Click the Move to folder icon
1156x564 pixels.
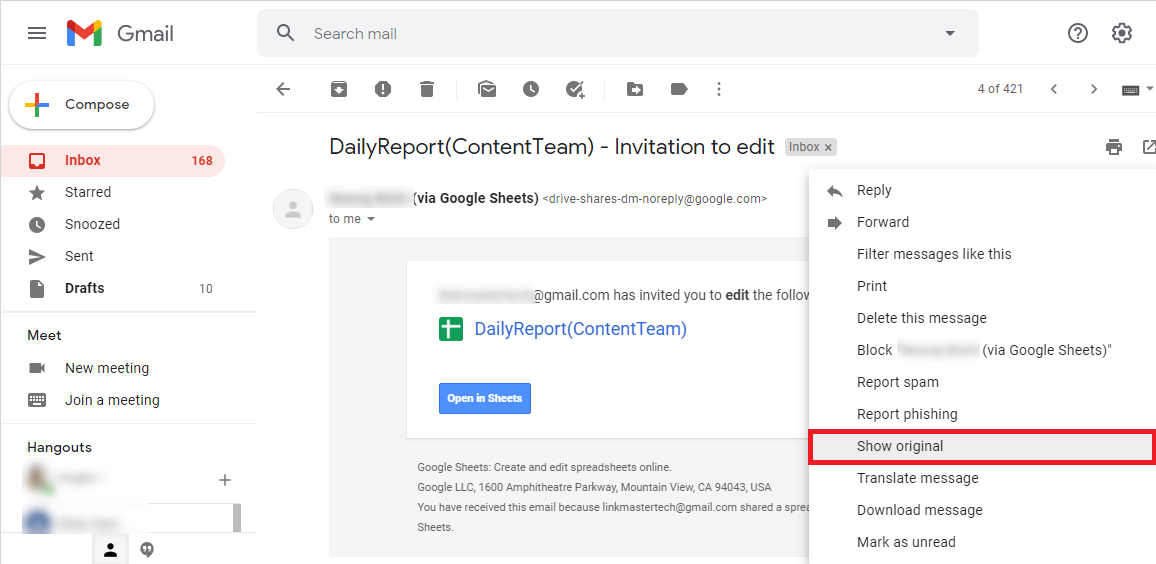(x=635, y=89)
